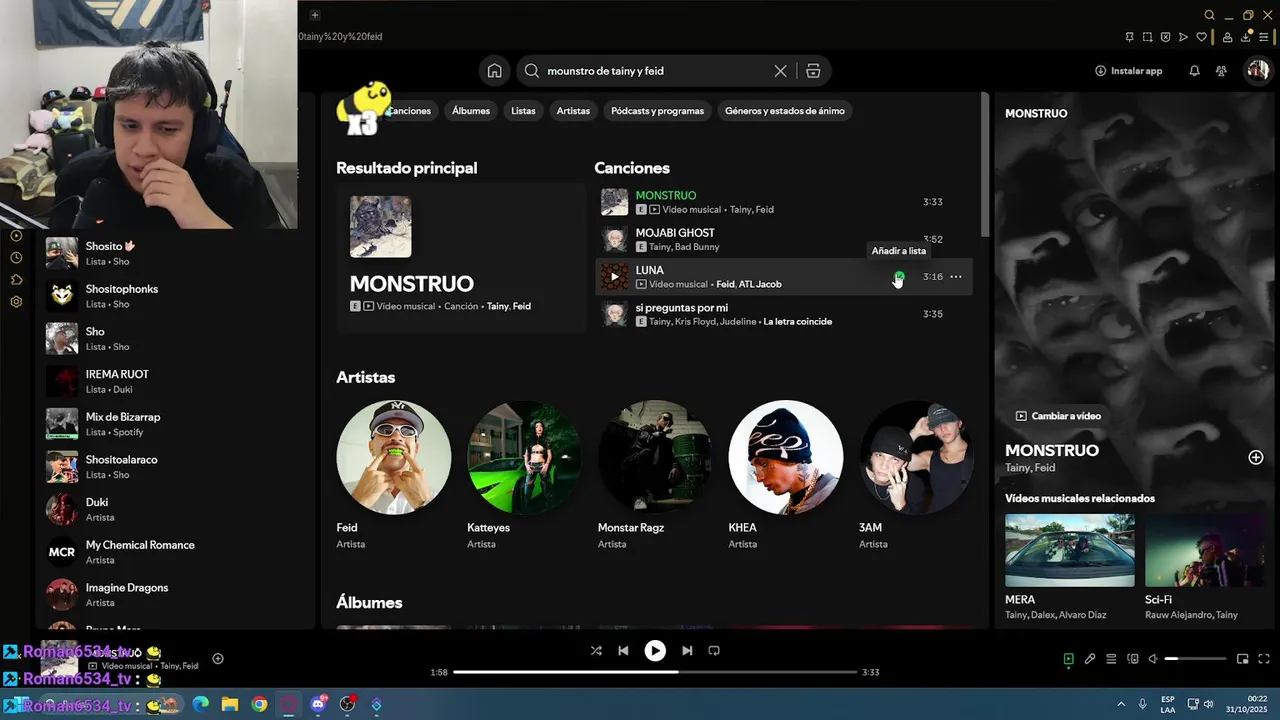Screen dimensions: 1280x720
Task: Play LUNA via row play icon
Action: [615, 277]
